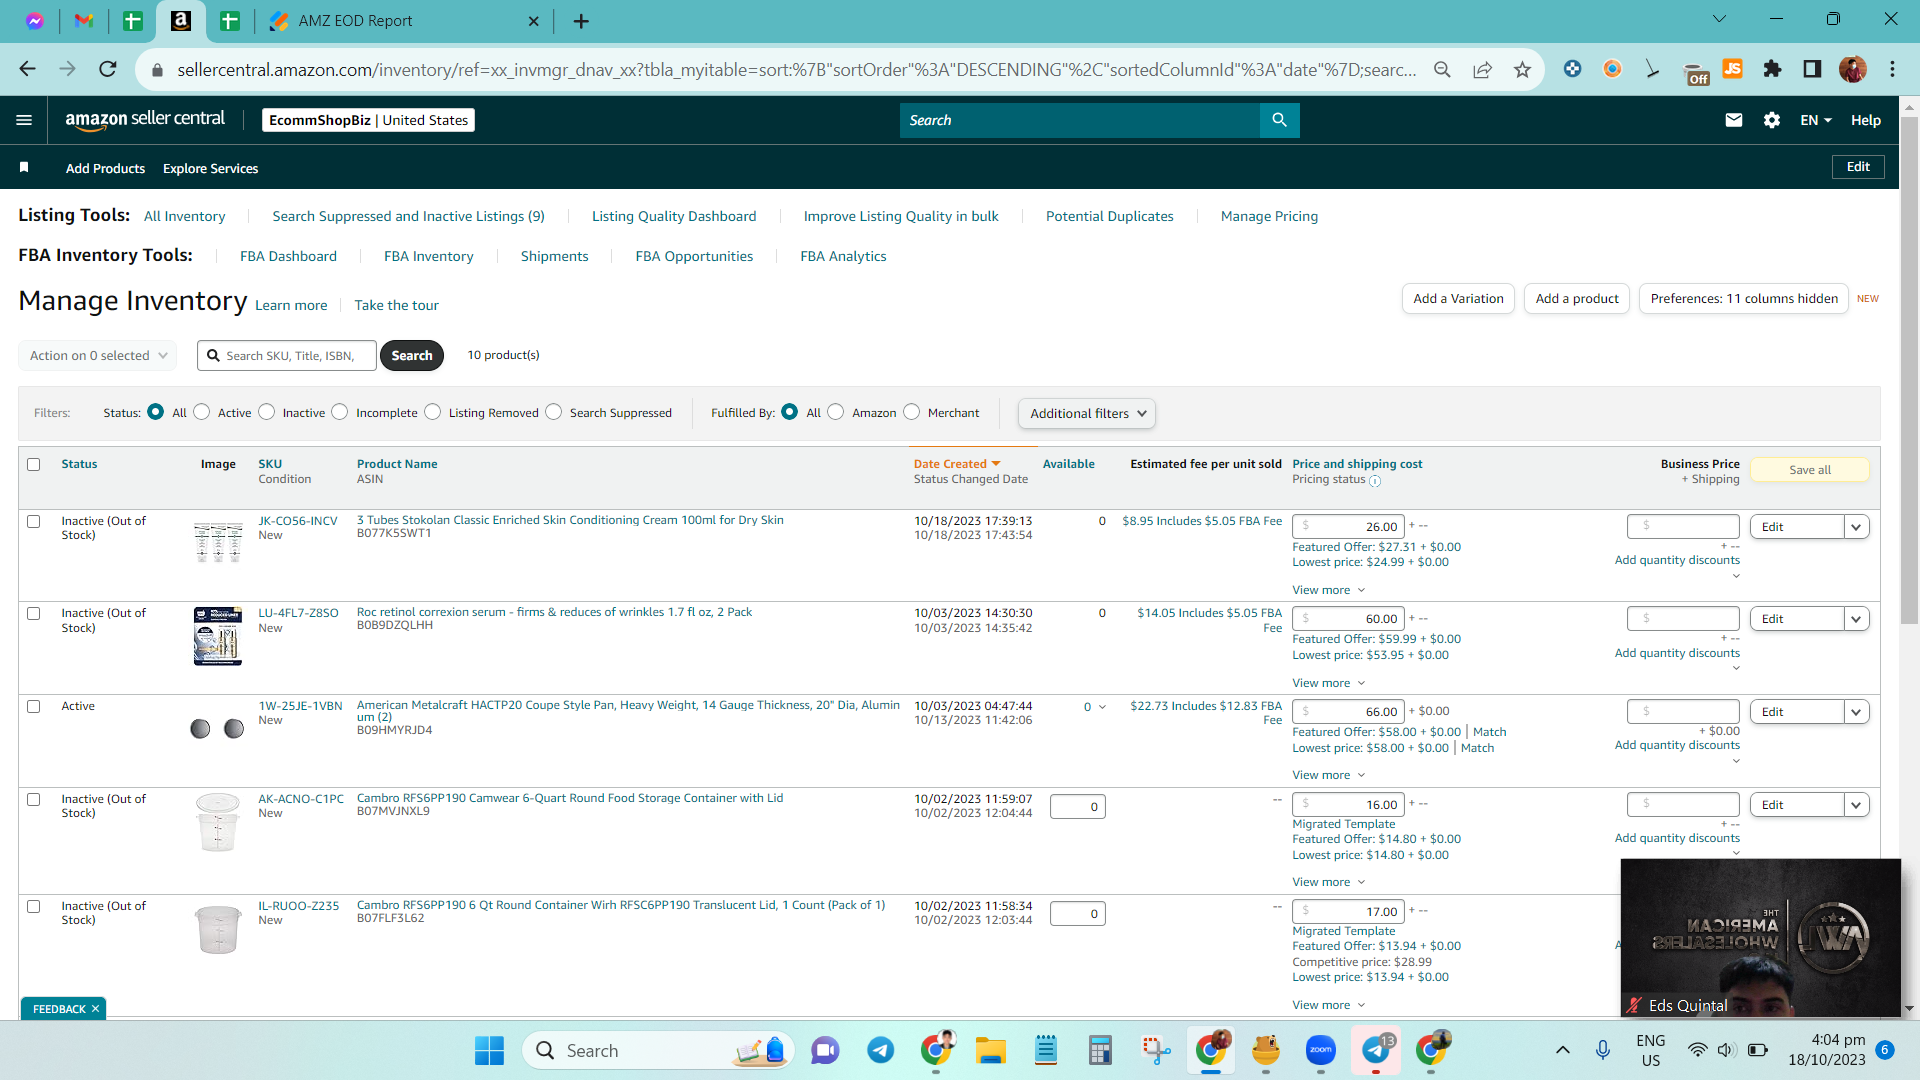Open Telegram from the taskbar
This screenshot has width=1920, height=1080.
coord(880,1050)
